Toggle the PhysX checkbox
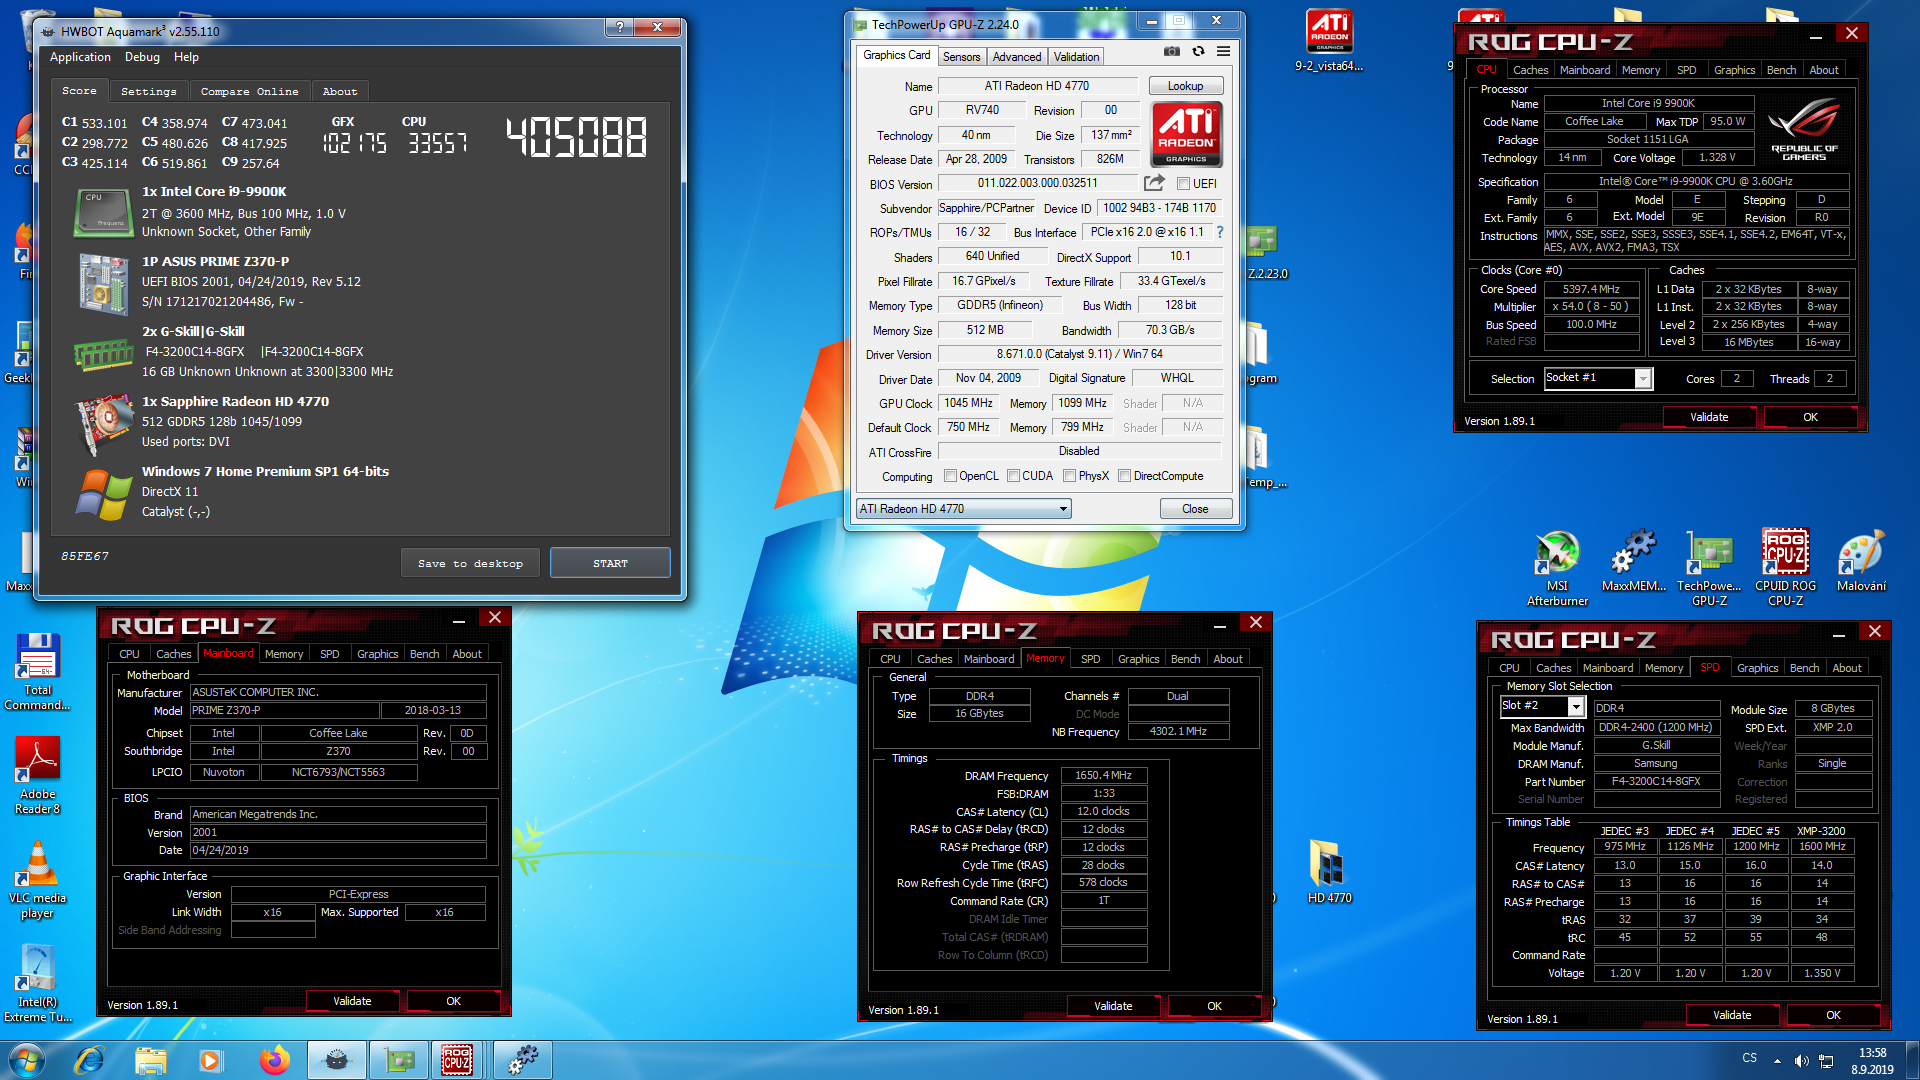Image resolution: width=1920 pixels, height=1080 pixels. pos(1069,476)
